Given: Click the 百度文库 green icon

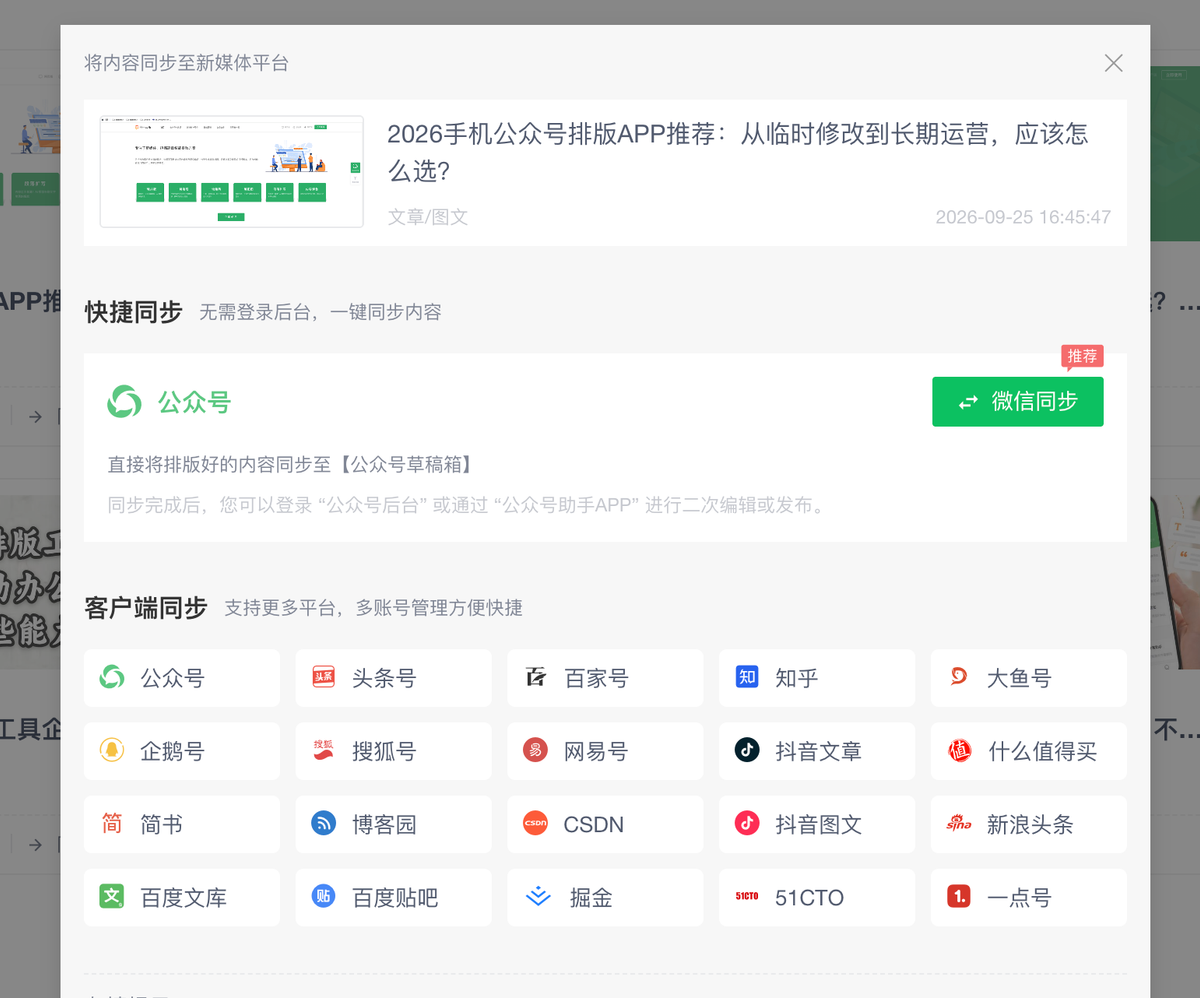Looking at the screenshot, I should tap(112, 897).
